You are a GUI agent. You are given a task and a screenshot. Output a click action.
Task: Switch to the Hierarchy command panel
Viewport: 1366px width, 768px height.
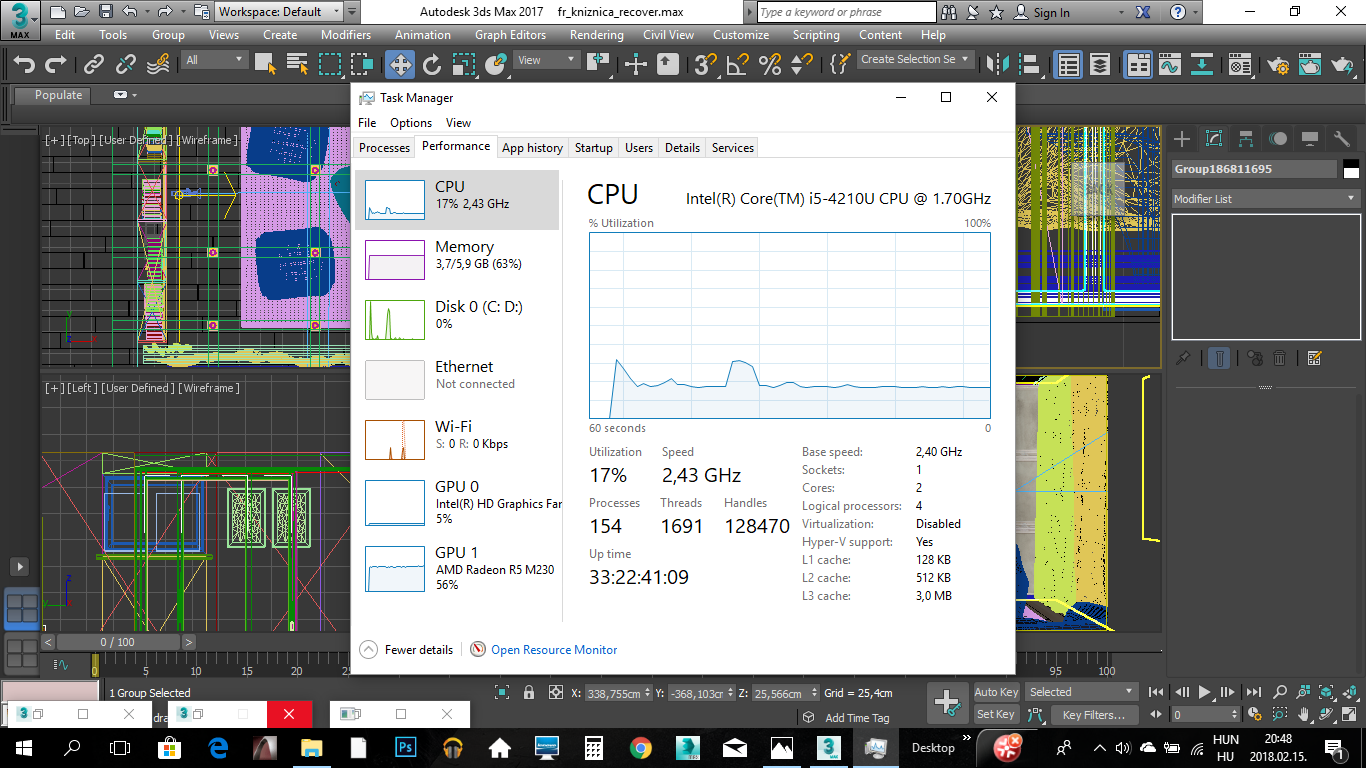(x=1245, y=139)
